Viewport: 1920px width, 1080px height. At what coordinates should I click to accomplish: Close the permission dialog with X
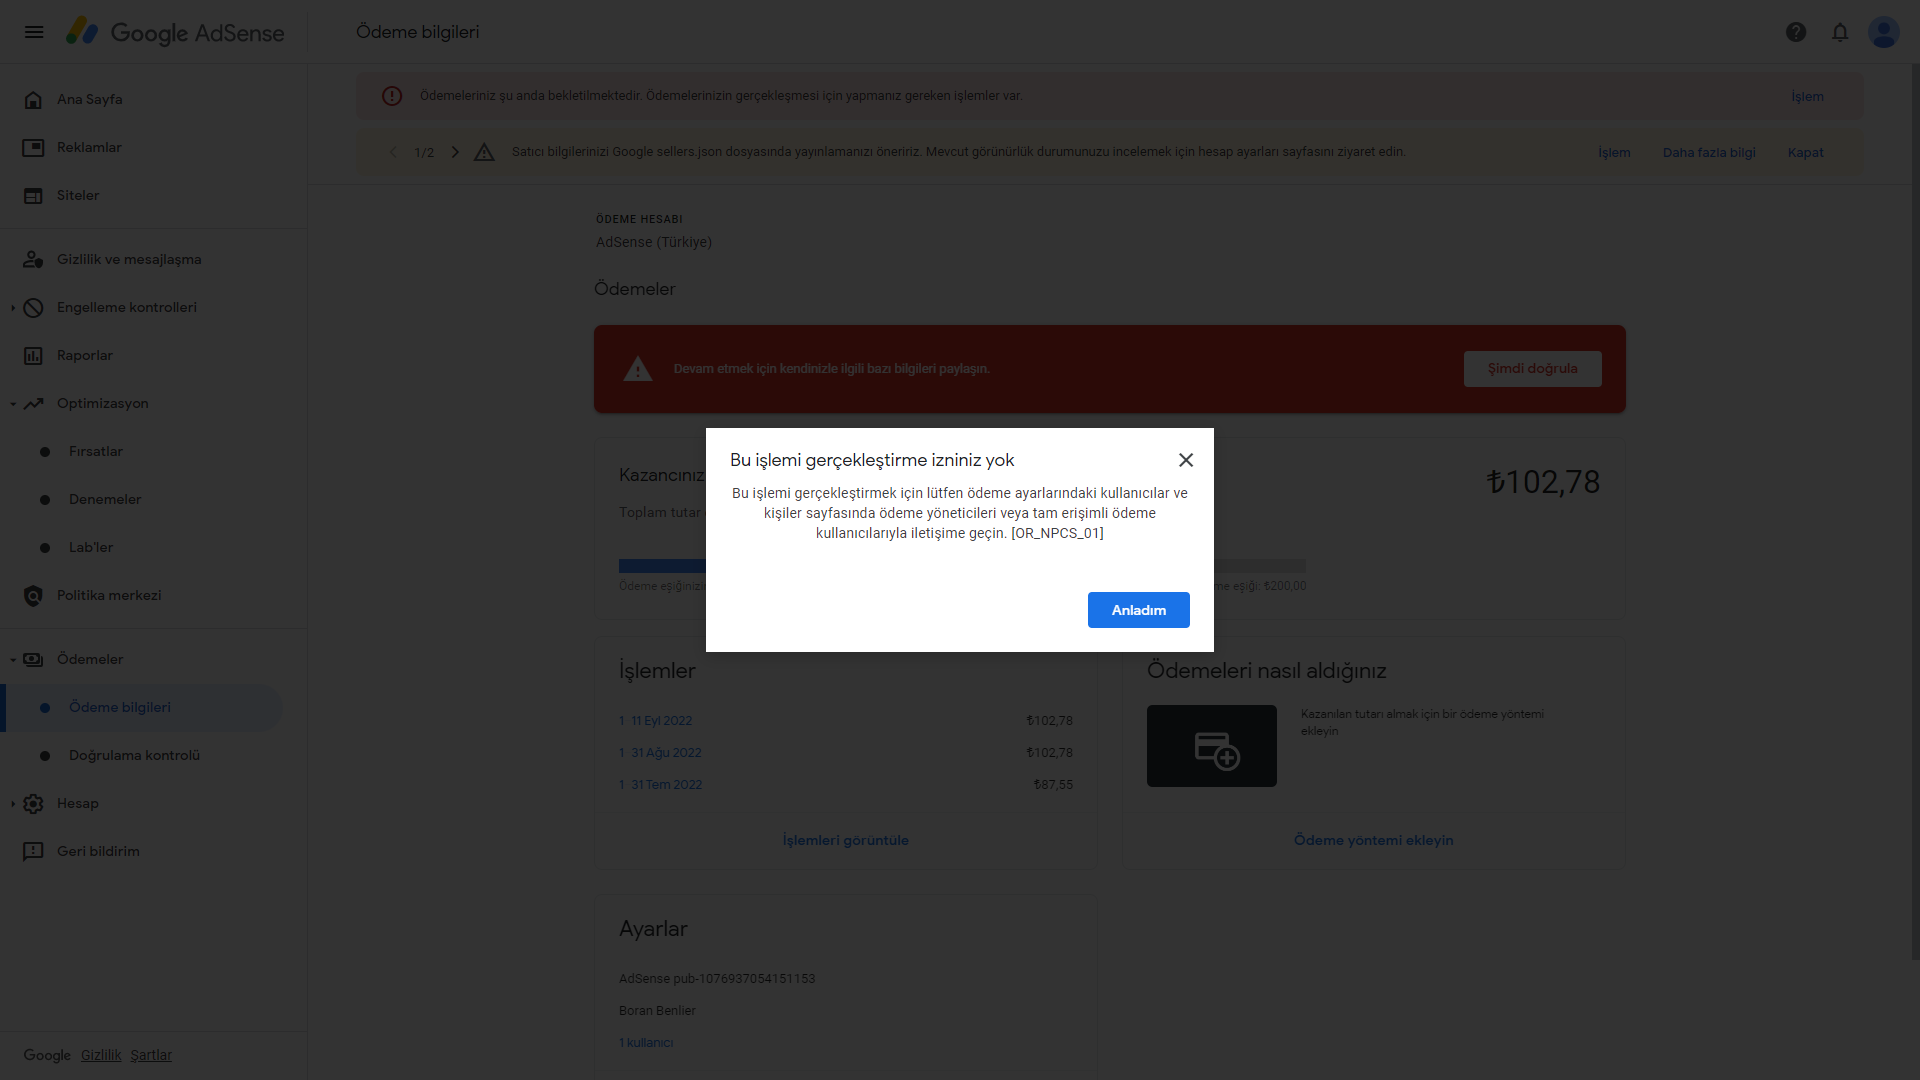click(1186, 460)
